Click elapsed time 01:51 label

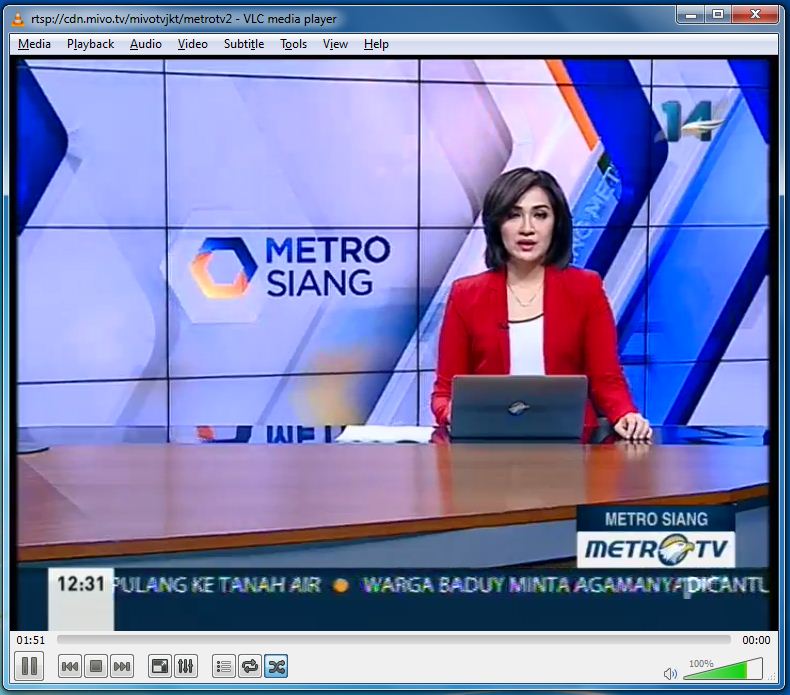pos(31,640)
